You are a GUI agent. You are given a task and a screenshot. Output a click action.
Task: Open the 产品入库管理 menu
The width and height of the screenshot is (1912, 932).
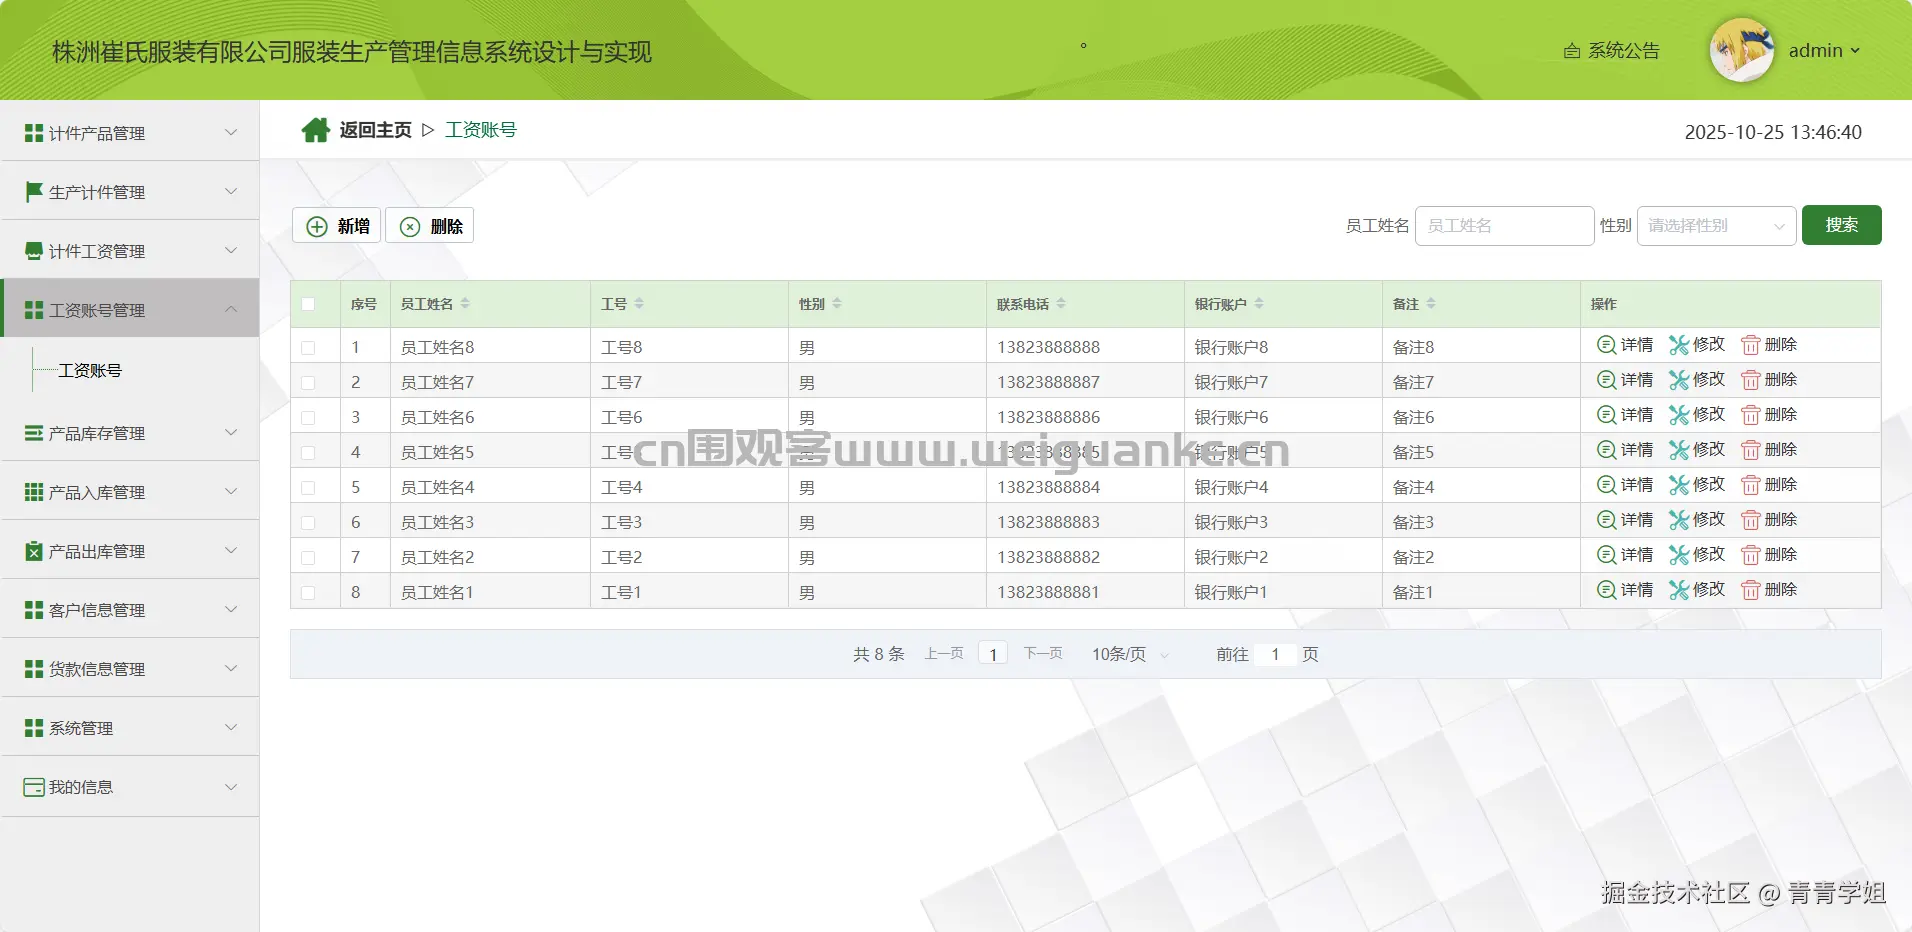tap(130, 491)
